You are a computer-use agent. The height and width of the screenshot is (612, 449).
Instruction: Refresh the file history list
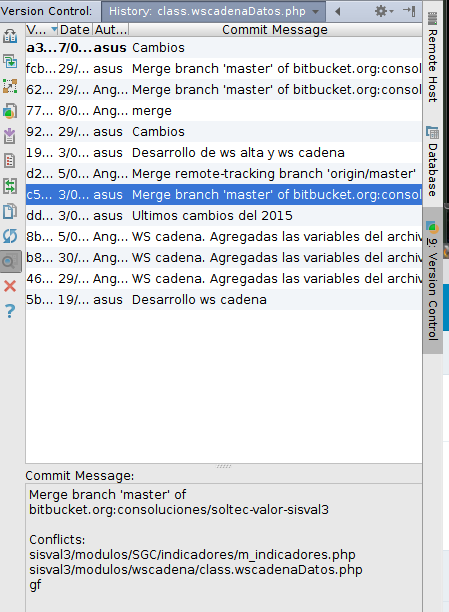pyautogui.click(x=10, y=236)
